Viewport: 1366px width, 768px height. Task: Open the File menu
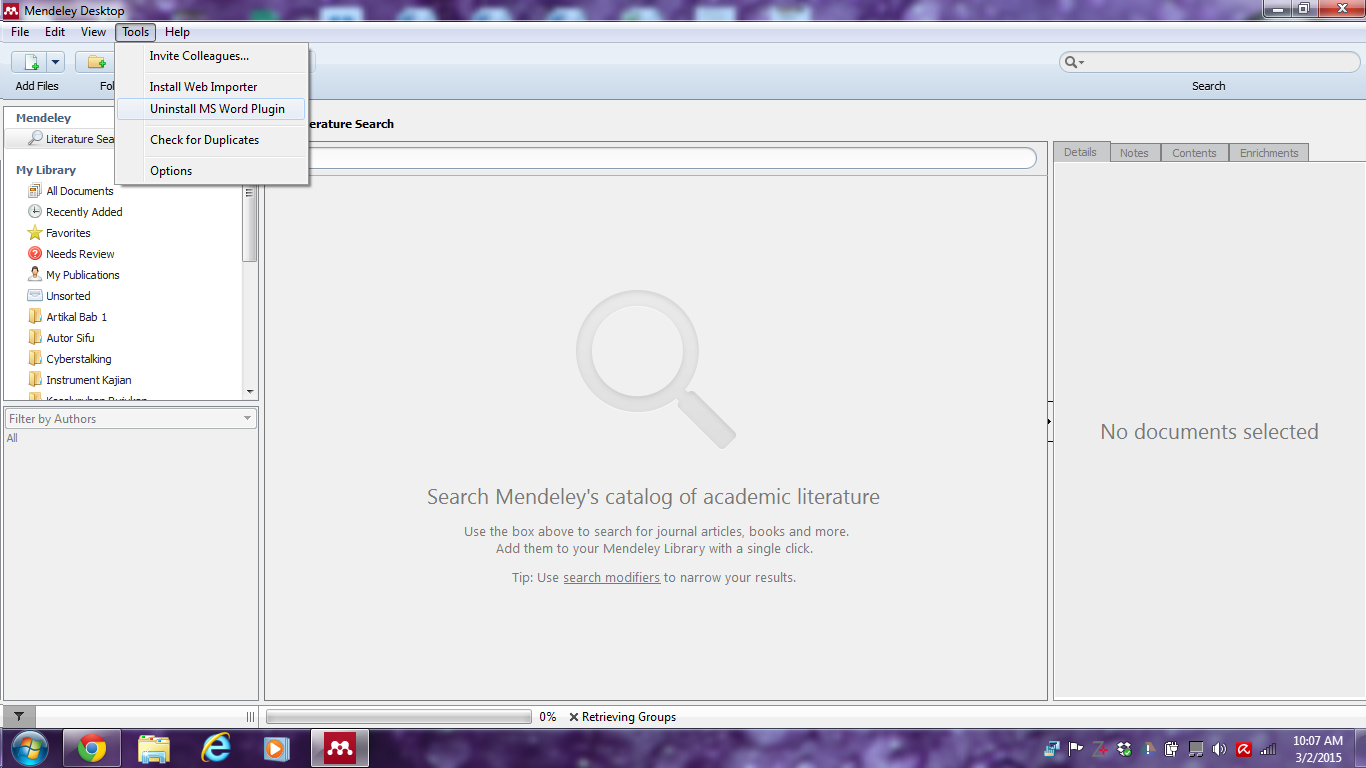[x=20, y=32]
